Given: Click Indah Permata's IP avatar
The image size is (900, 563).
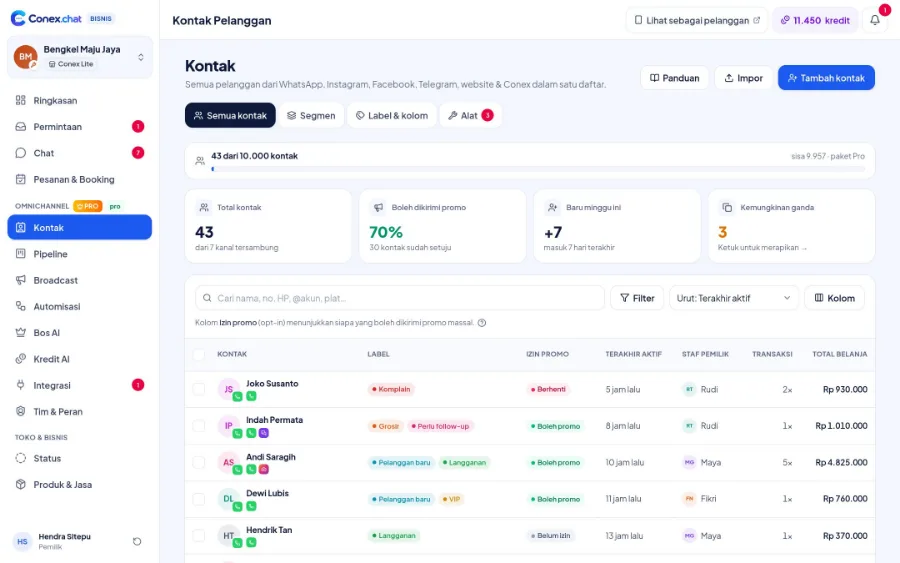Looking at the screenshot, I should (228, 426).
